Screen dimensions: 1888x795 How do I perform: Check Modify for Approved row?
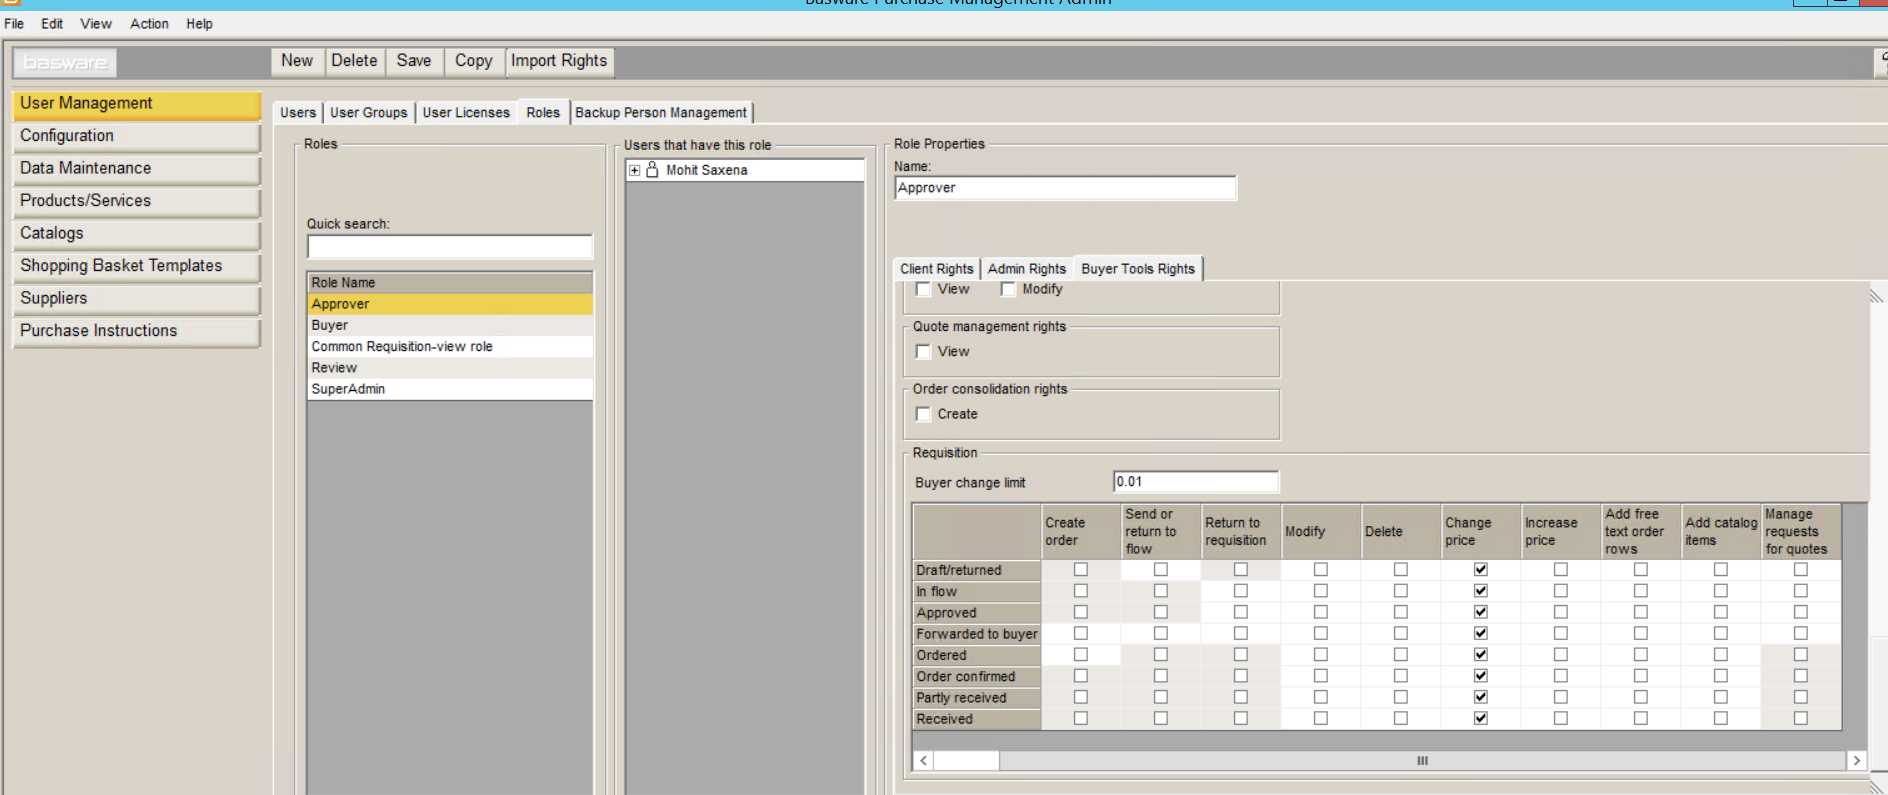(x=1321, y=612)
